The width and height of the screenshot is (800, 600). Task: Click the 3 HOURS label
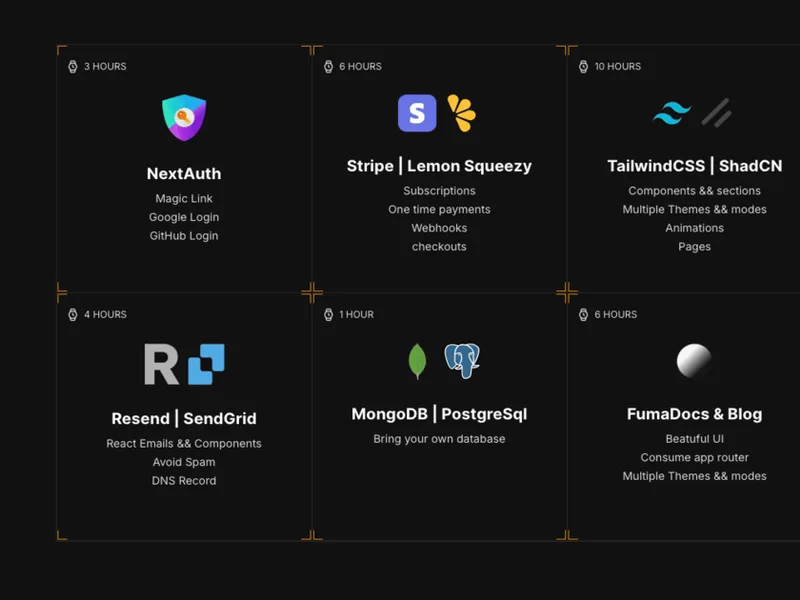(105, 66)
